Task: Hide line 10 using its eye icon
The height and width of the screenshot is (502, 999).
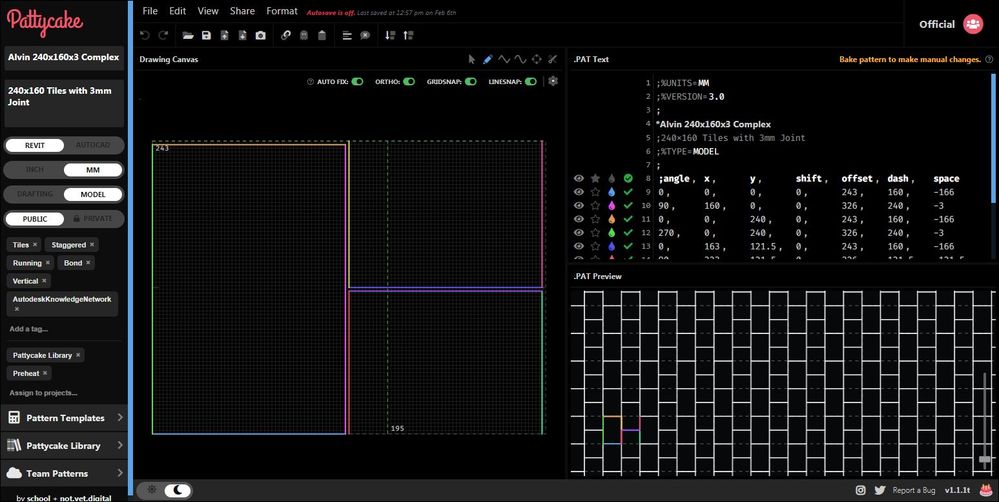Action: point(578,205)
